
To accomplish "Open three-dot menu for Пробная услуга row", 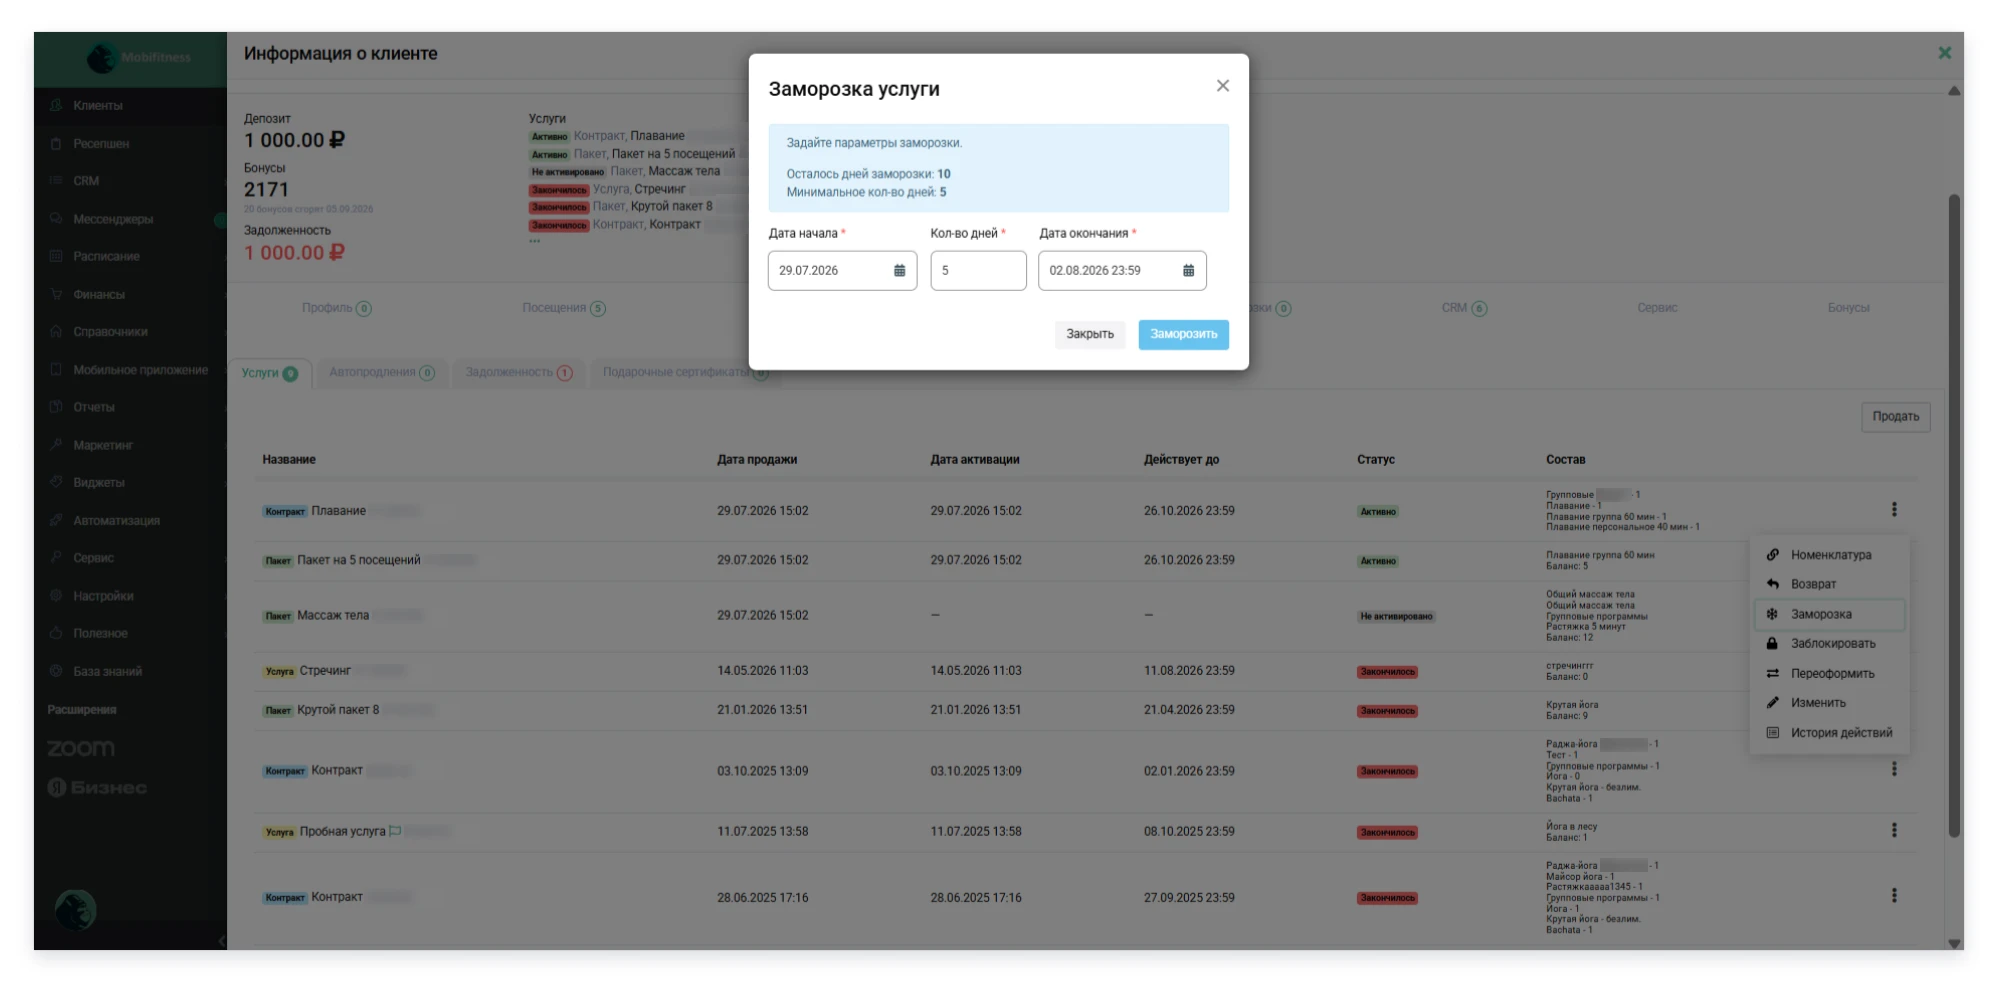I will 1893,831.
